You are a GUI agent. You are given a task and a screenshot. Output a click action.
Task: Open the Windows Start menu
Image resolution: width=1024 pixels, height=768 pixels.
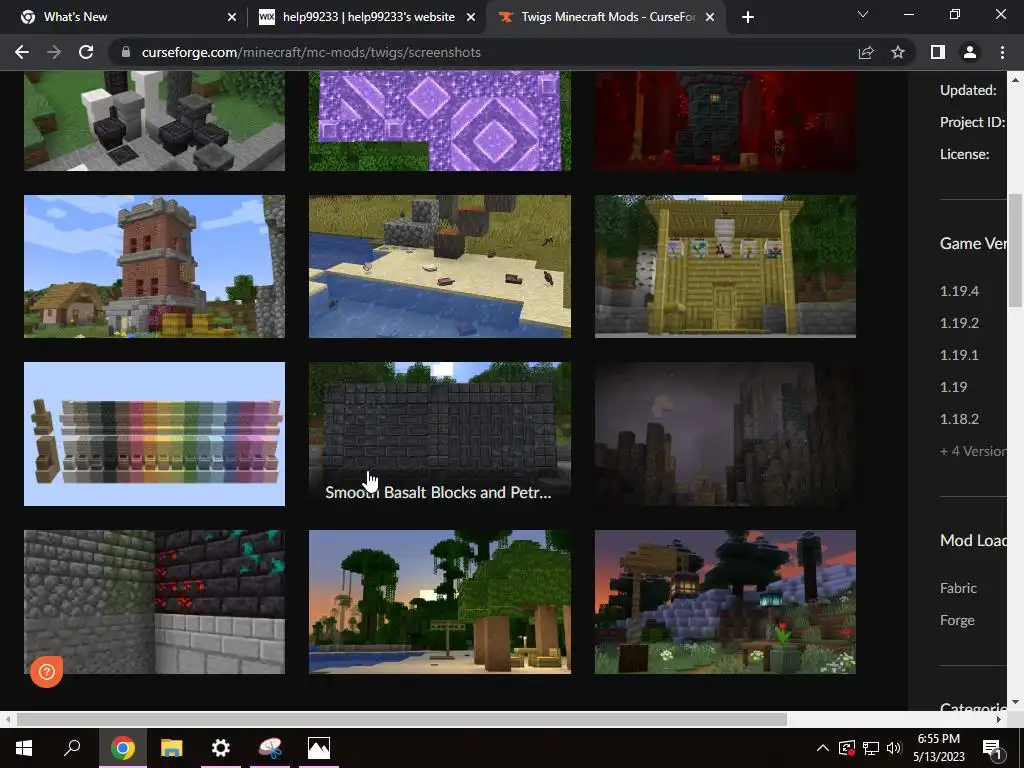point(24,748)
